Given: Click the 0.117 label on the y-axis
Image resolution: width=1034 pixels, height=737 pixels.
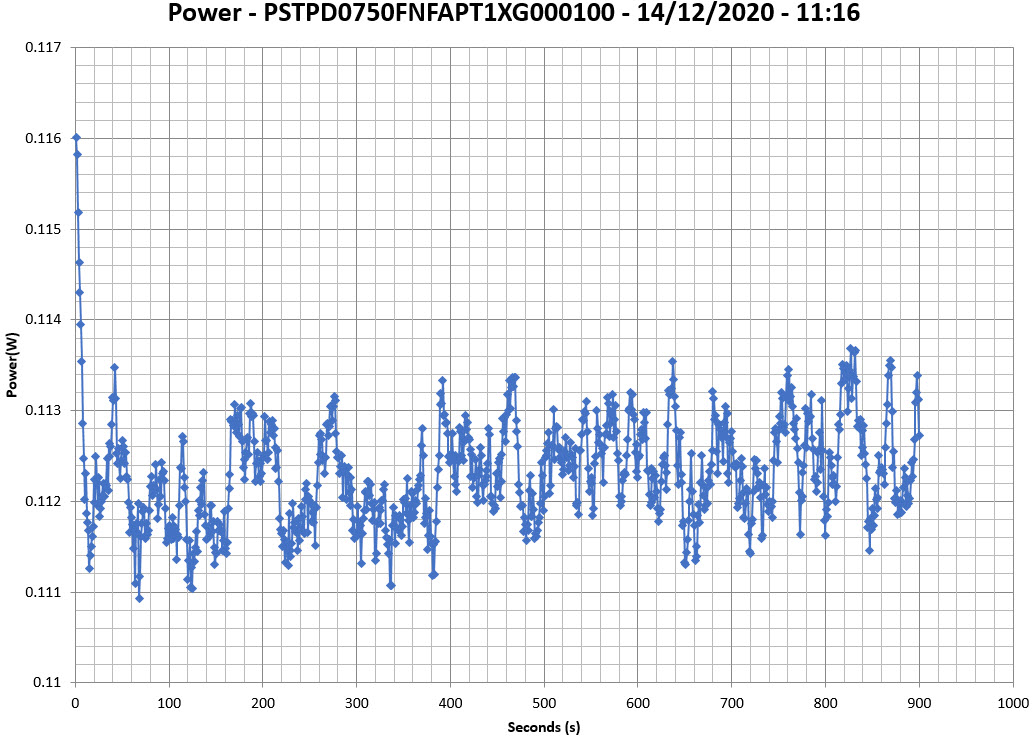Looking at the screenshot, I should [46, 48].
